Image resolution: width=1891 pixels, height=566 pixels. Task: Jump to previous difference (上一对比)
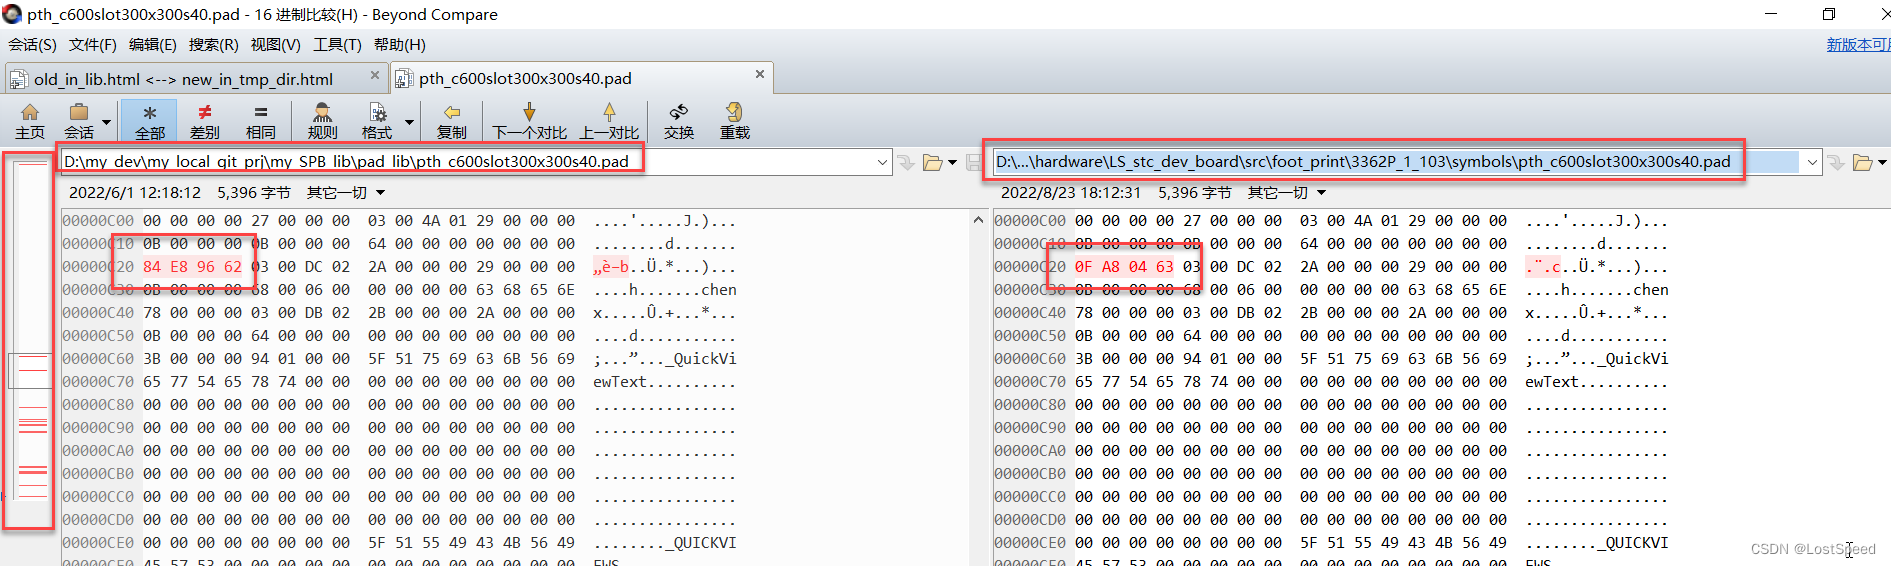pos(609,121)
